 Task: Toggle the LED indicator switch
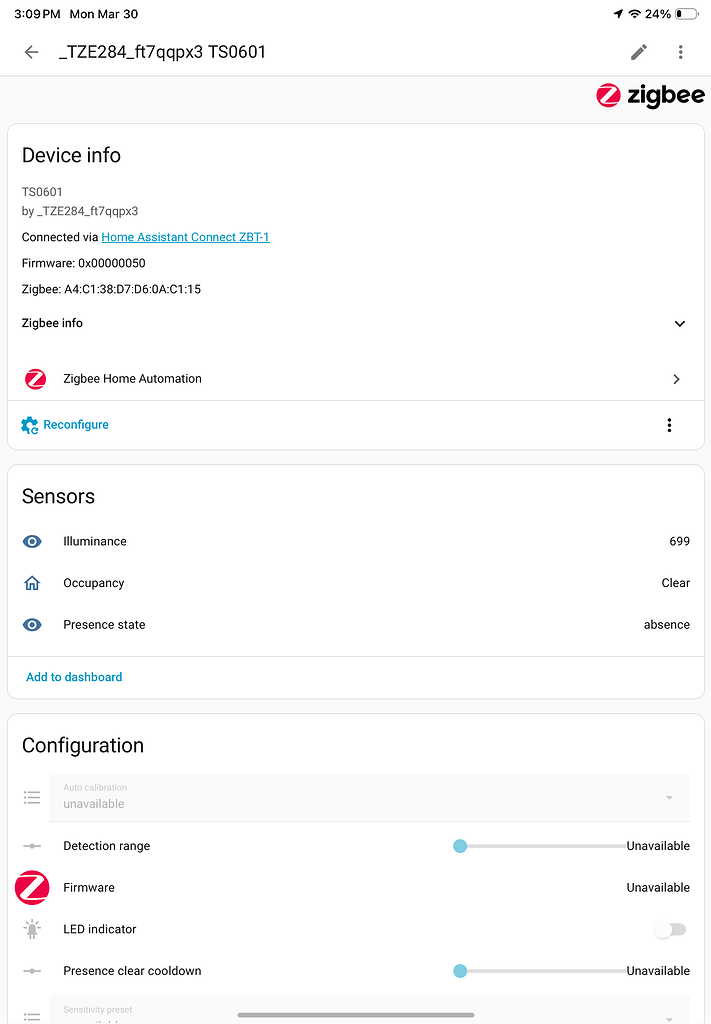[670, 929]
